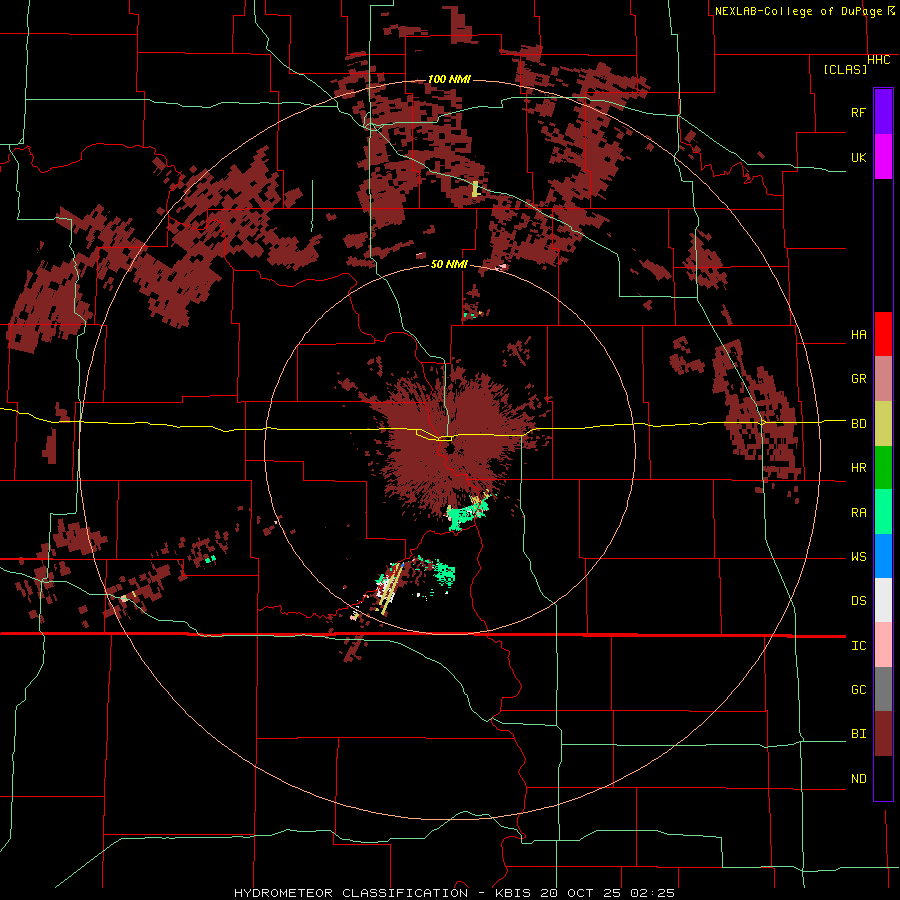Click the 100 NMI range ring label
This screenshot has height=900, width=900.
[x=449, y=79]
